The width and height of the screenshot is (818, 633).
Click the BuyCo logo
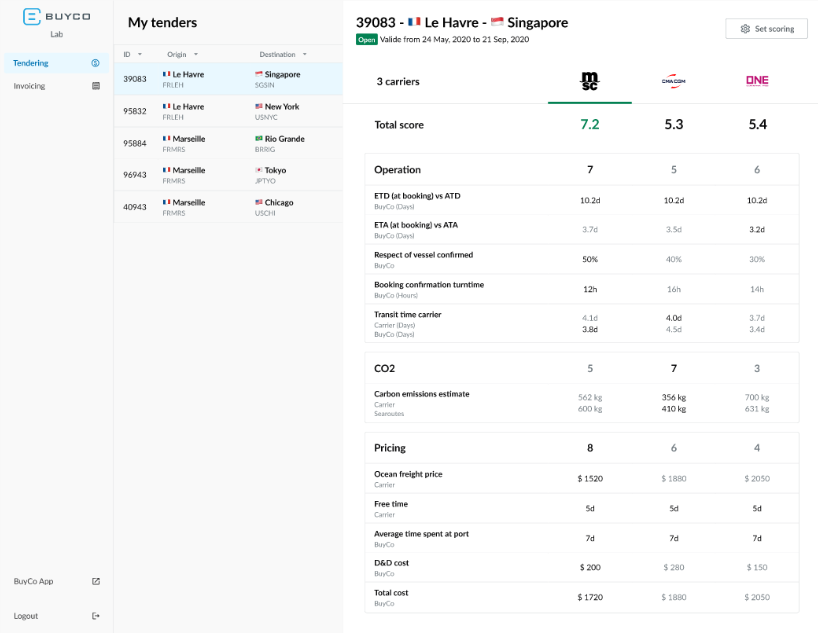pos(56,16)
